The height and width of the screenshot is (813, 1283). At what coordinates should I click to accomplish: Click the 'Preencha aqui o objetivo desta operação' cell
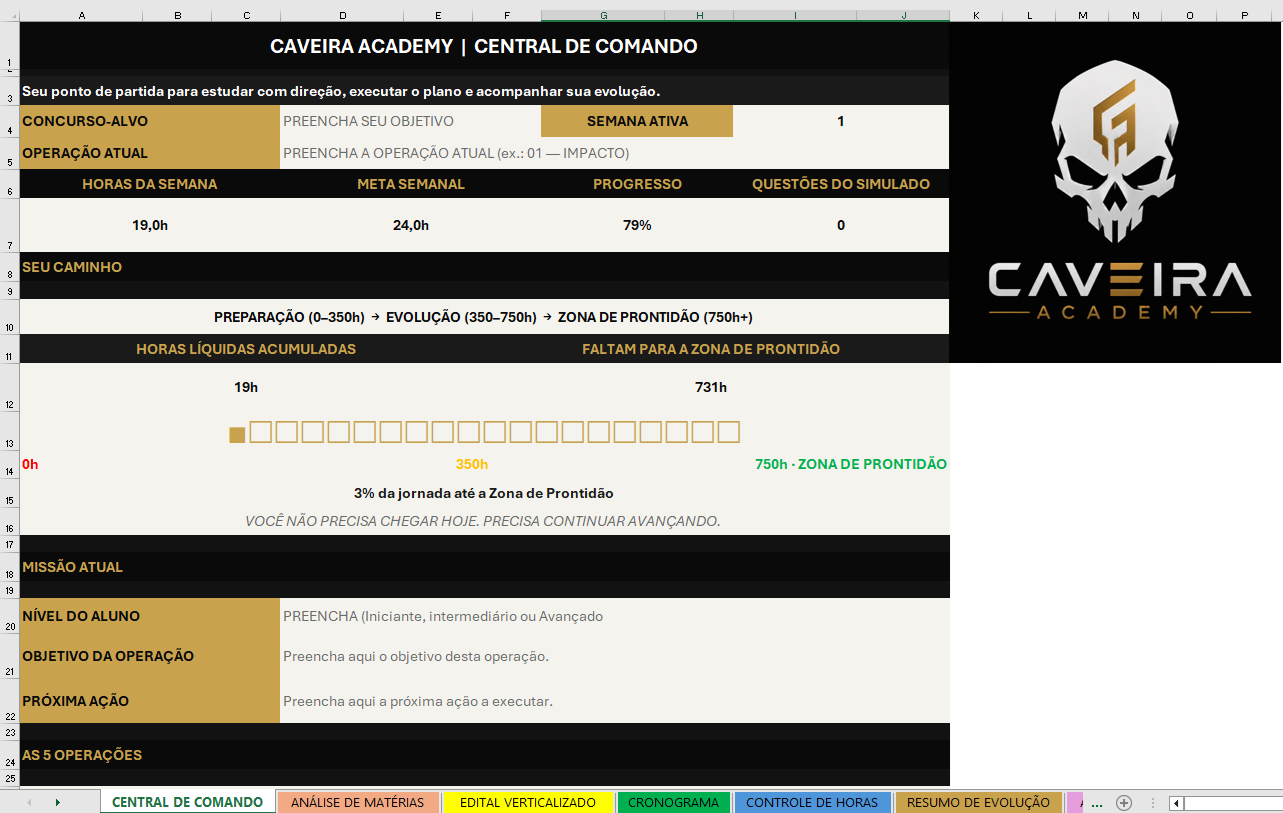pyautogui.click(x=614, y=656)
